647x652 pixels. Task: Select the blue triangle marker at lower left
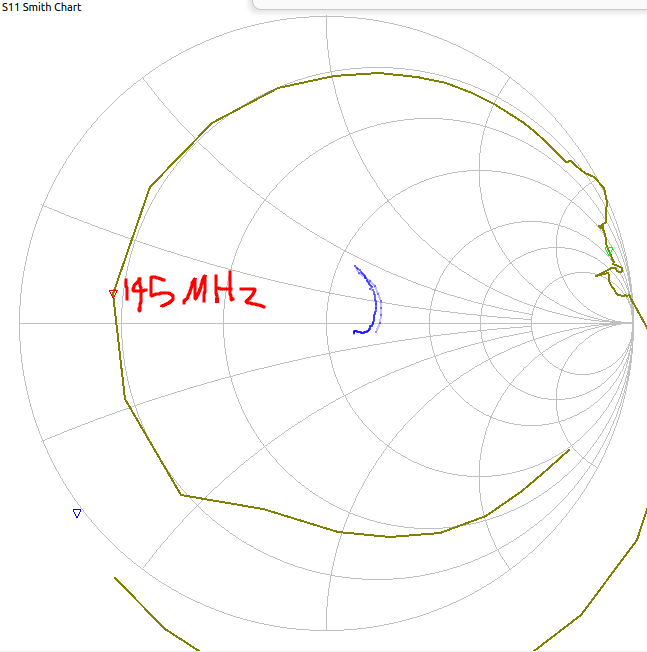point(77,513)
